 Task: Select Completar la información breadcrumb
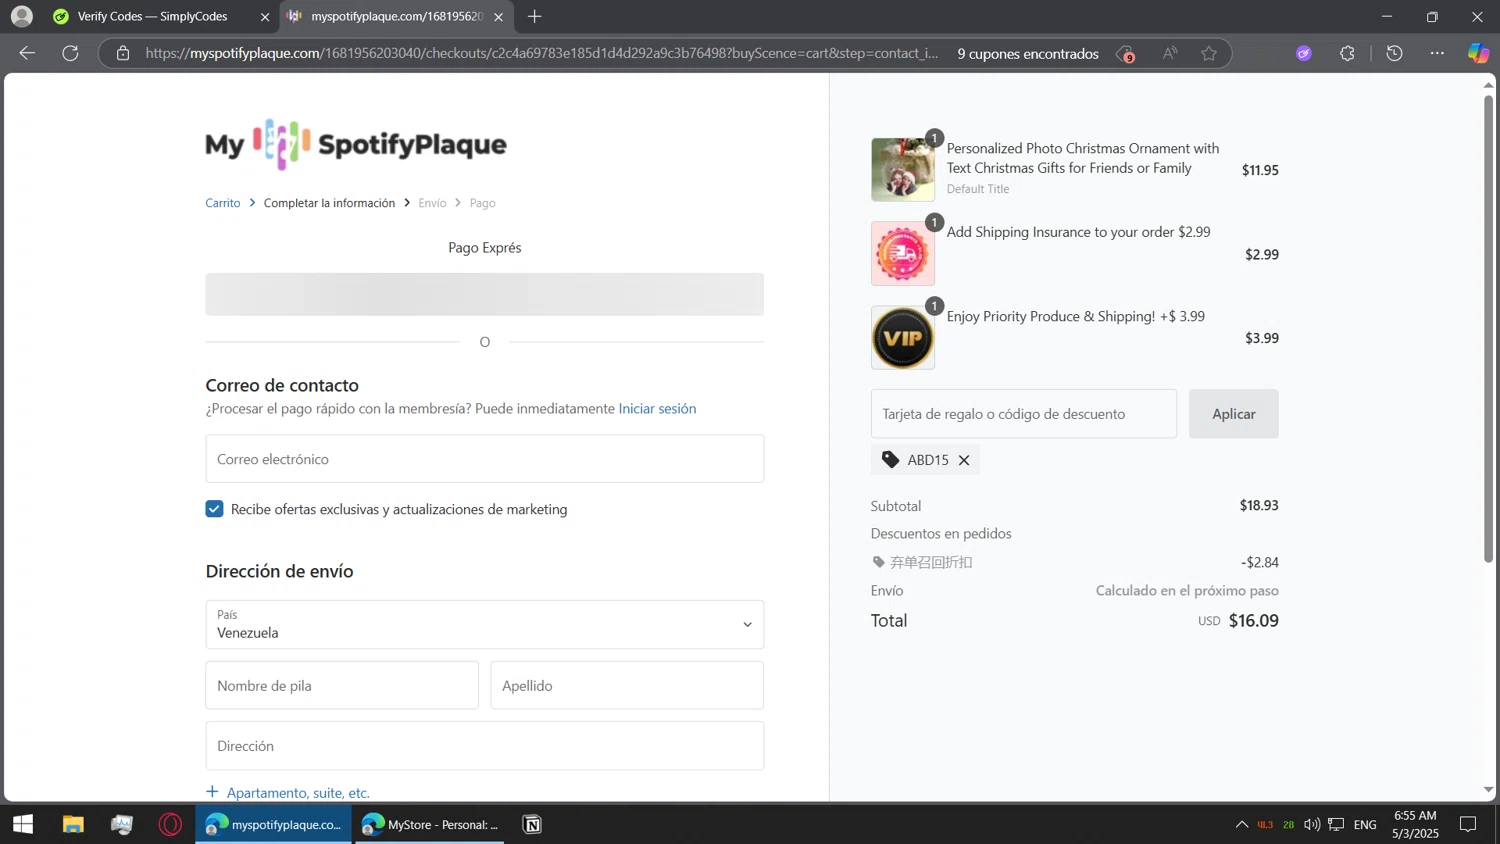pos(329,203)
